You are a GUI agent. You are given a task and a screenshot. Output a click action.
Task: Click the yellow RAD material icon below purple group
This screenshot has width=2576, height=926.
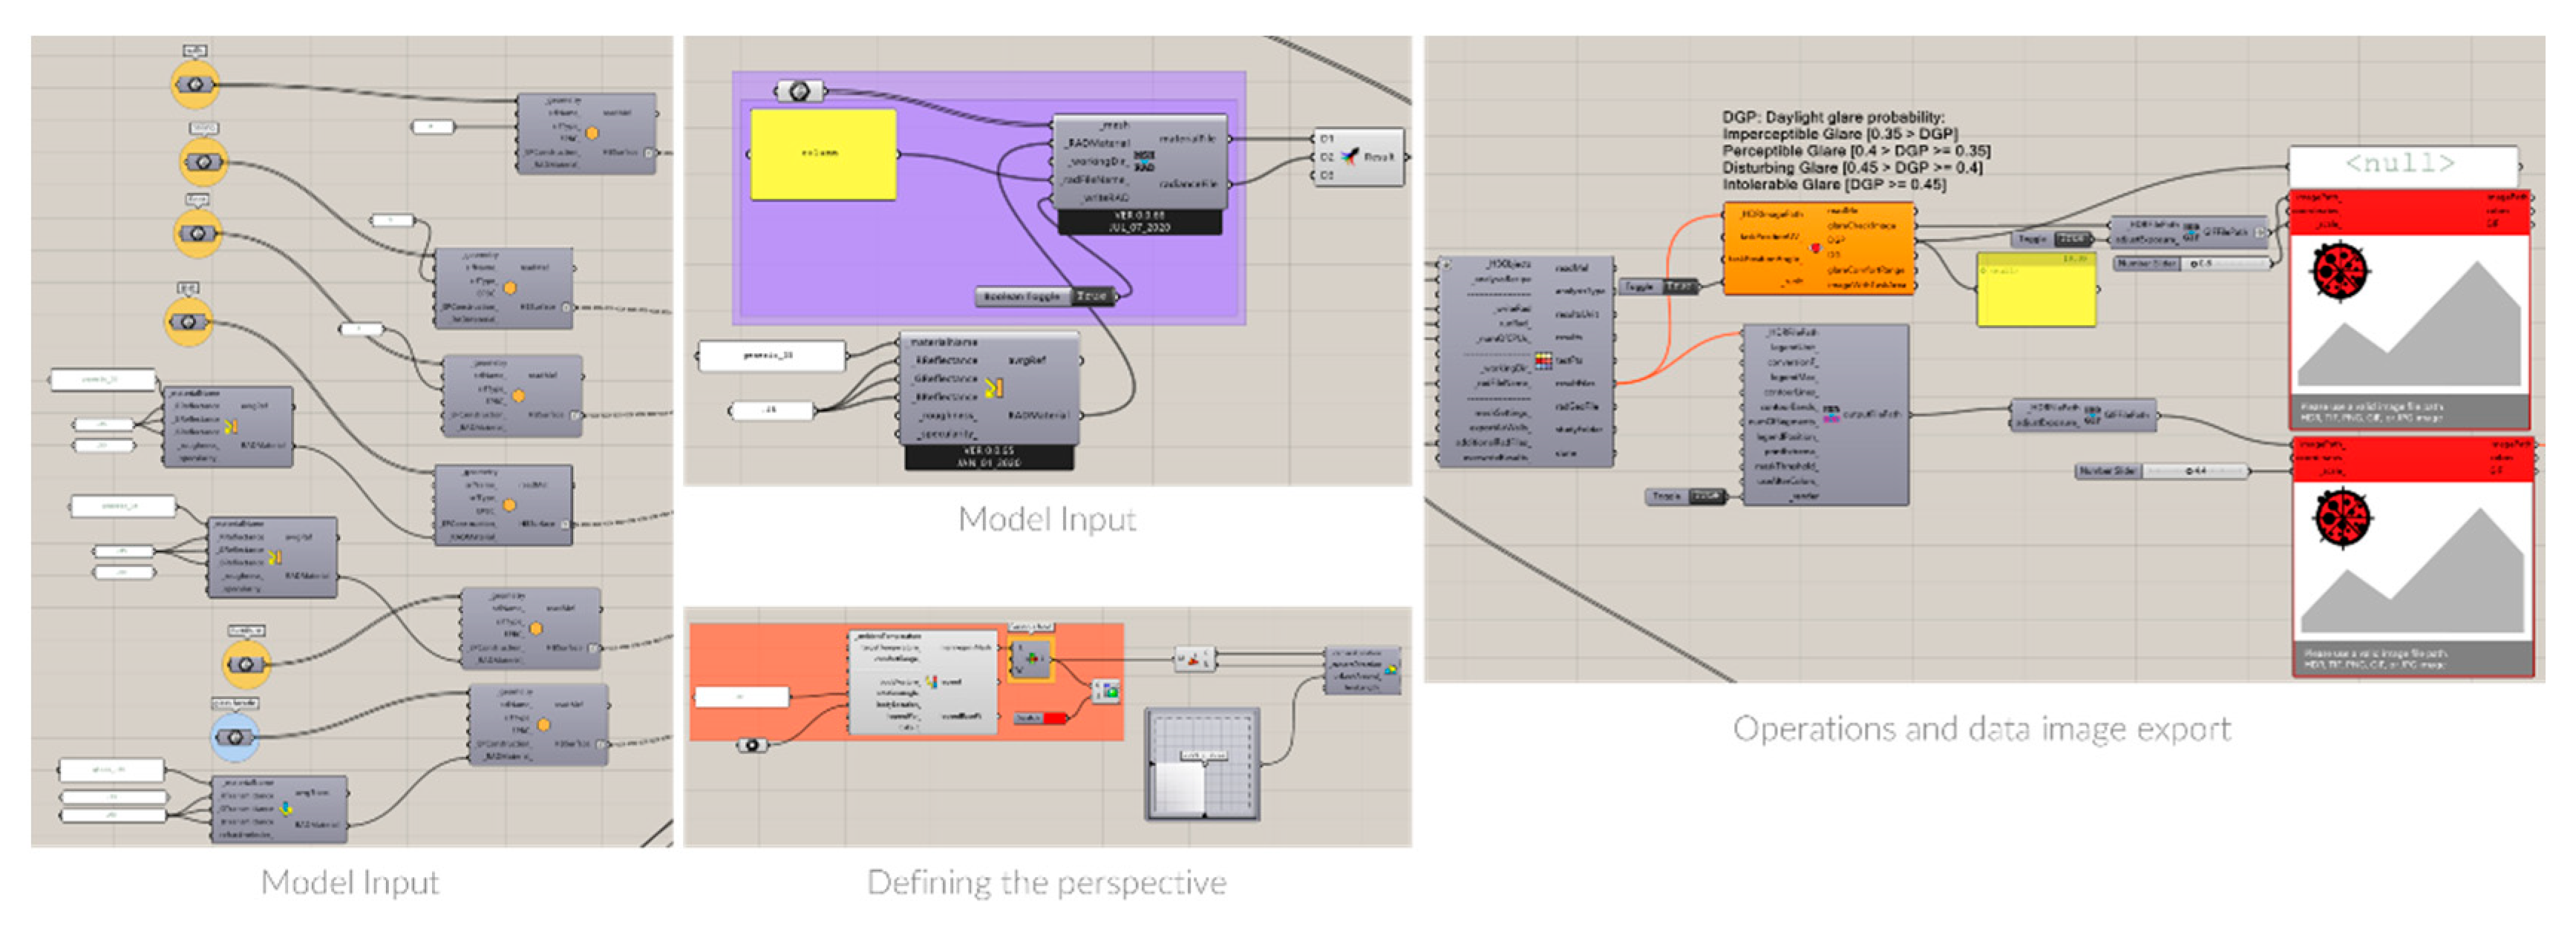pos(993,387)
